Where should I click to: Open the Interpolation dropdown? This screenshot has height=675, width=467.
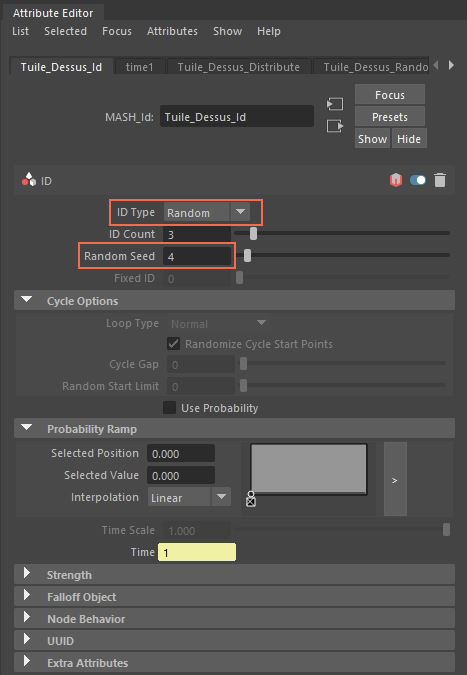click(189, 497)
